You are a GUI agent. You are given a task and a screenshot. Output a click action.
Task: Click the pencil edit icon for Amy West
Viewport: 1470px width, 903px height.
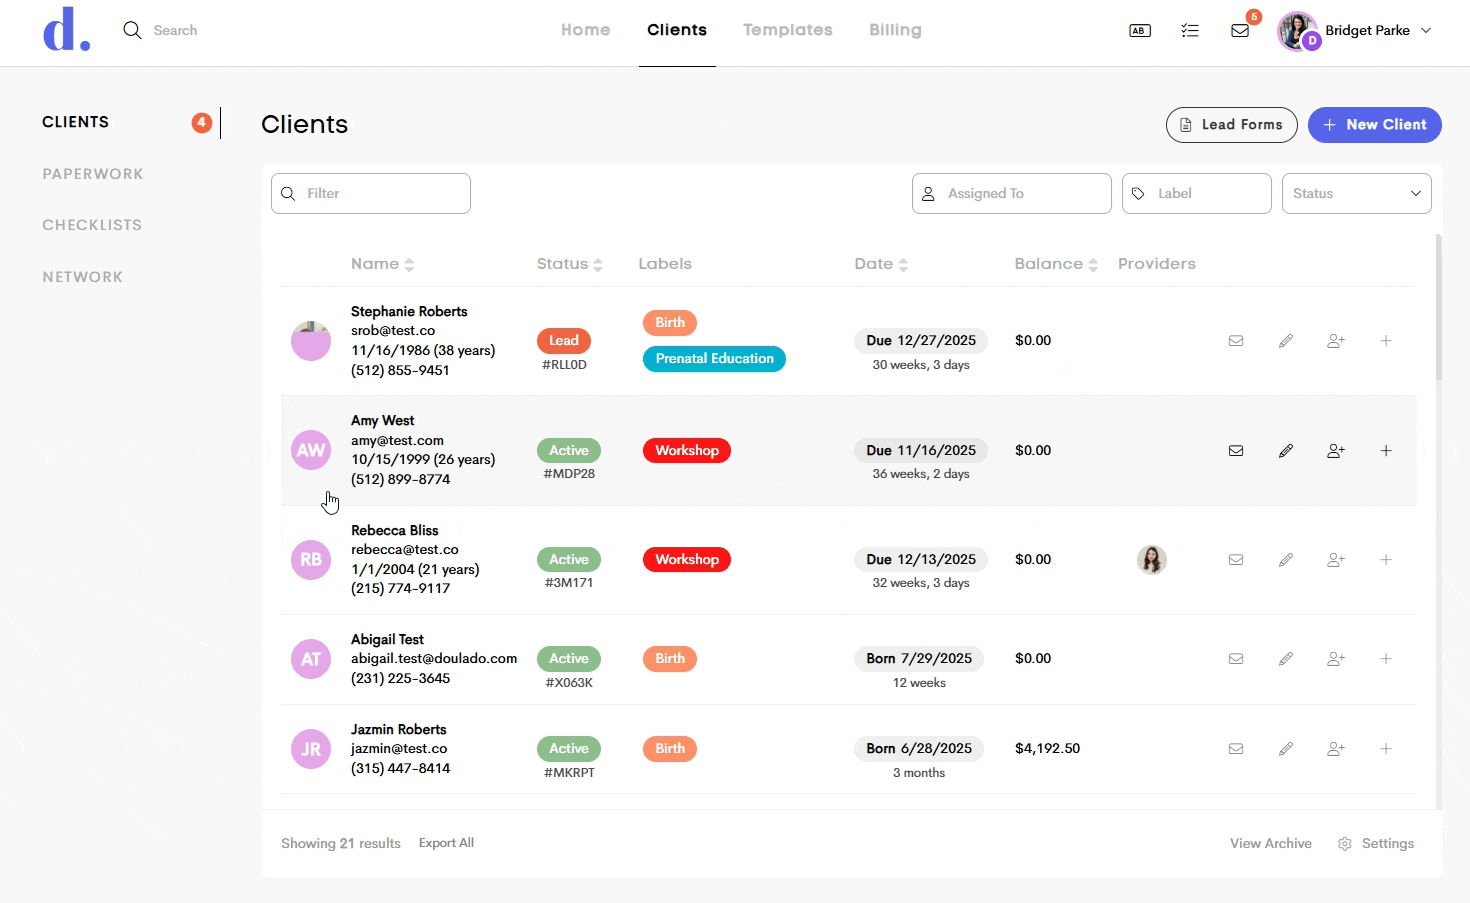click(1286, 451)
